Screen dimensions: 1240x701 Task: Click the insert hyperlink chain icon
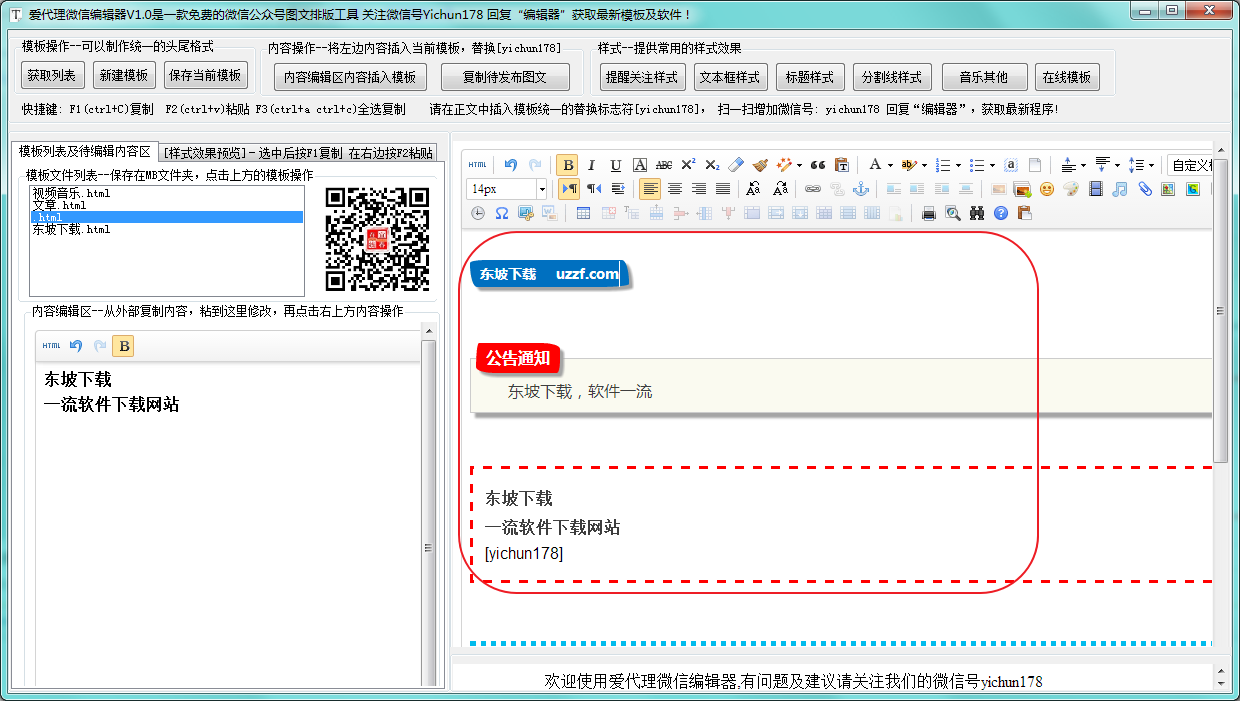point(813,188)
